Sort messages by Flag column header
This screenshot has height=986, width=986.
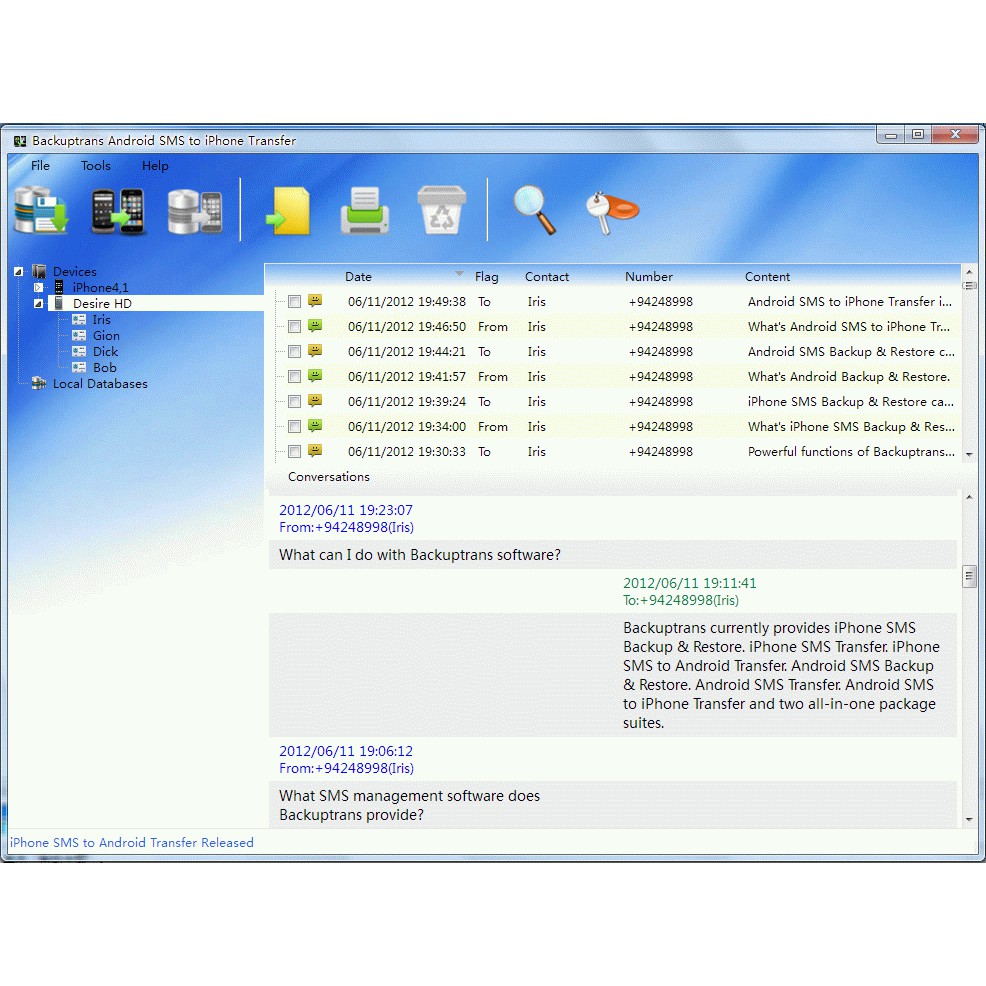tap(487, 277)
